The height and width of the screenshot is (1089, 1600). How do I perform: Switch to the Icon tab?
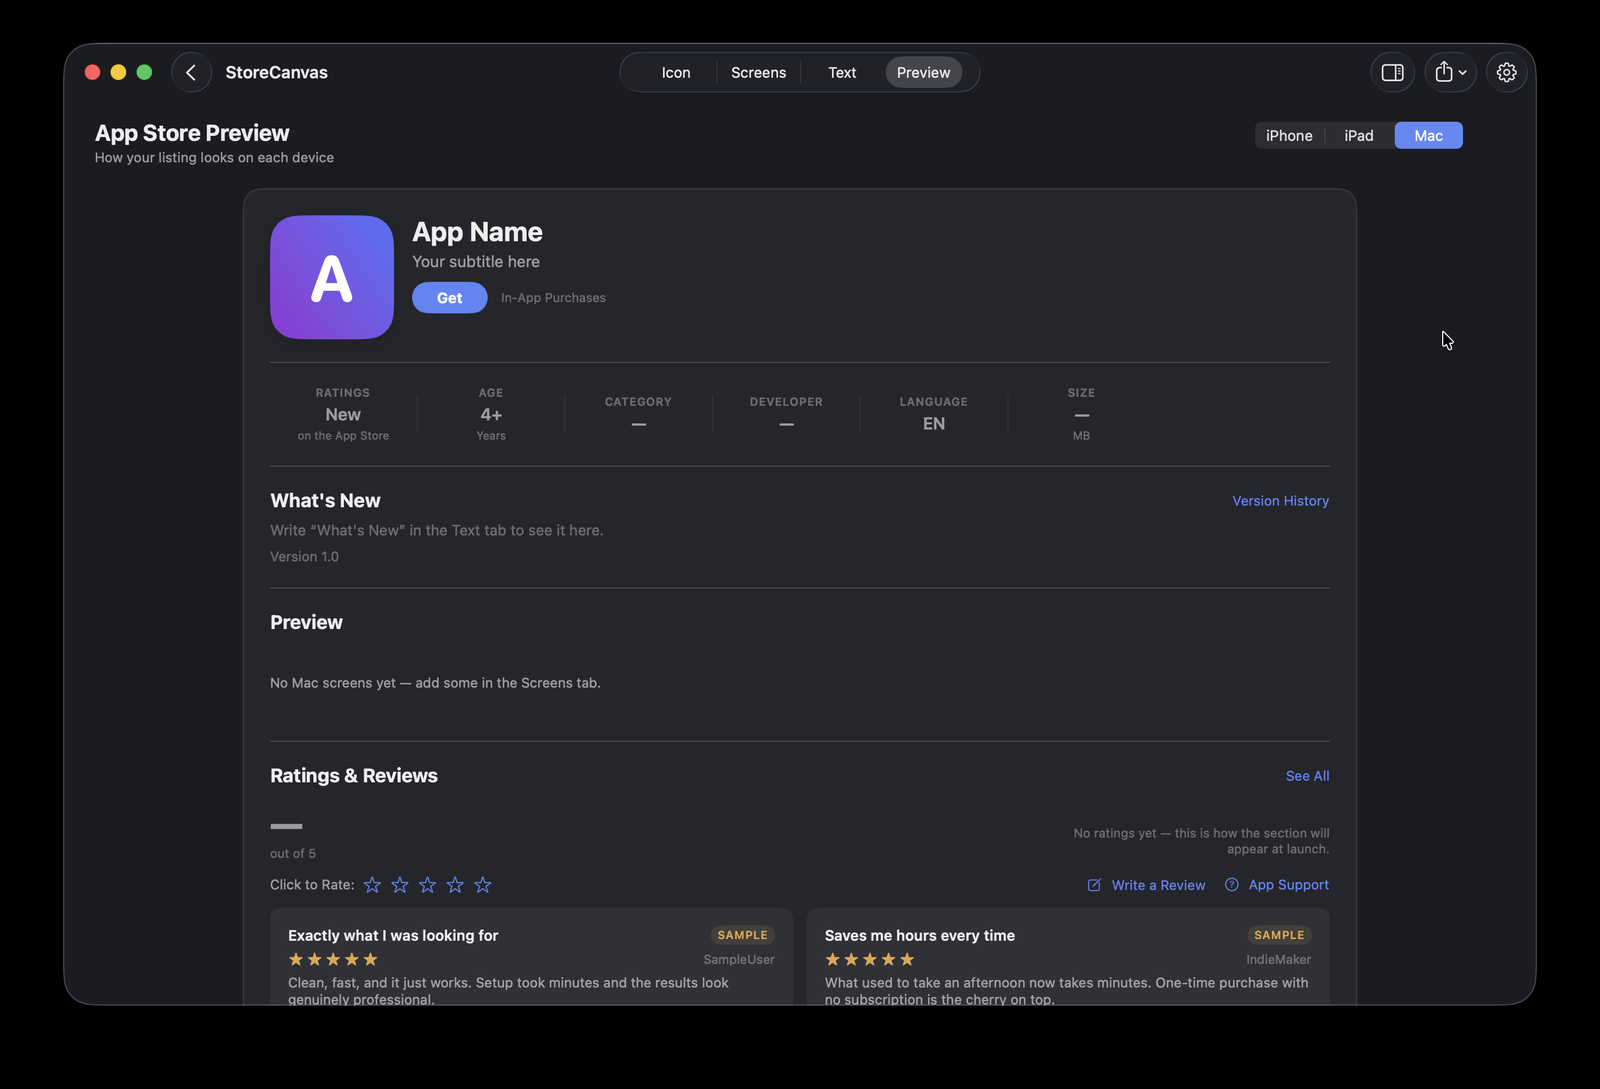tap(676, 72)
